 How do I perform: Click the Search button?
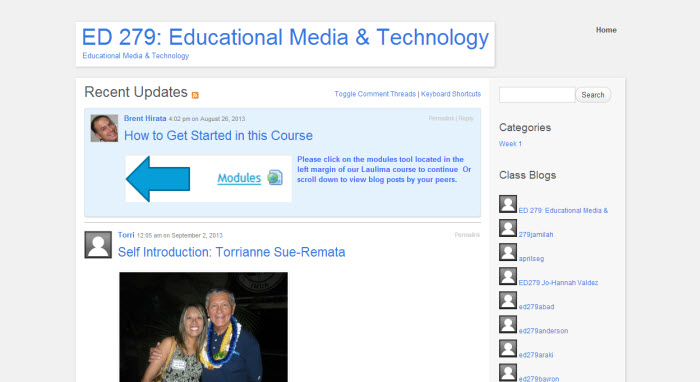coord(593,95)
